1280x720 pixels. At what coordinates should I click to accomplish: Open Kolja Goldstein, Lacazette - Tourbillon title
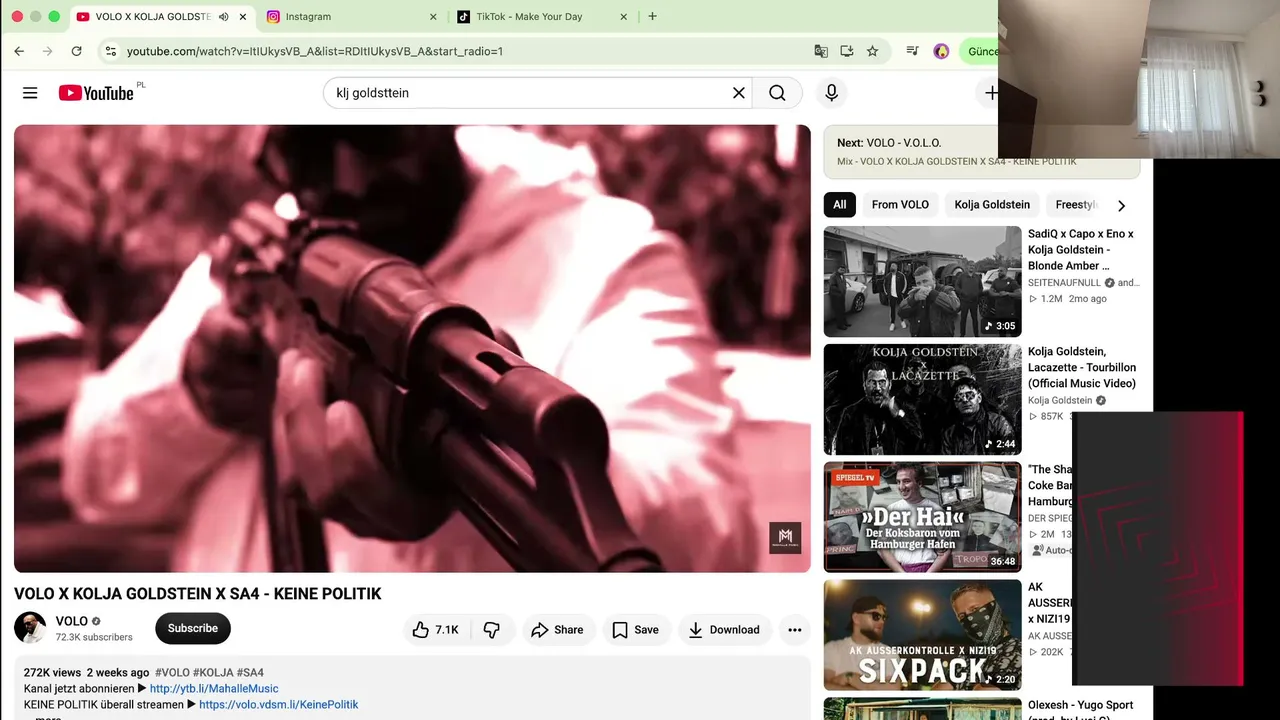1082,367
